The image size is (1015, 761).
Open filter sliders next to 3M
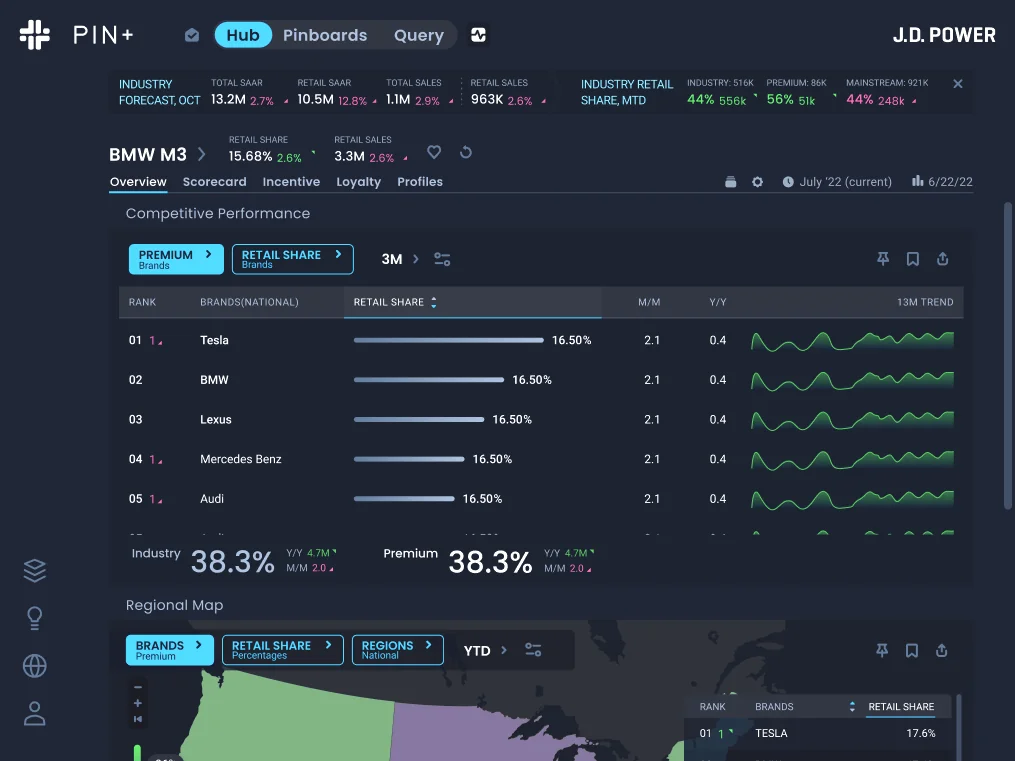coord(442,259)
